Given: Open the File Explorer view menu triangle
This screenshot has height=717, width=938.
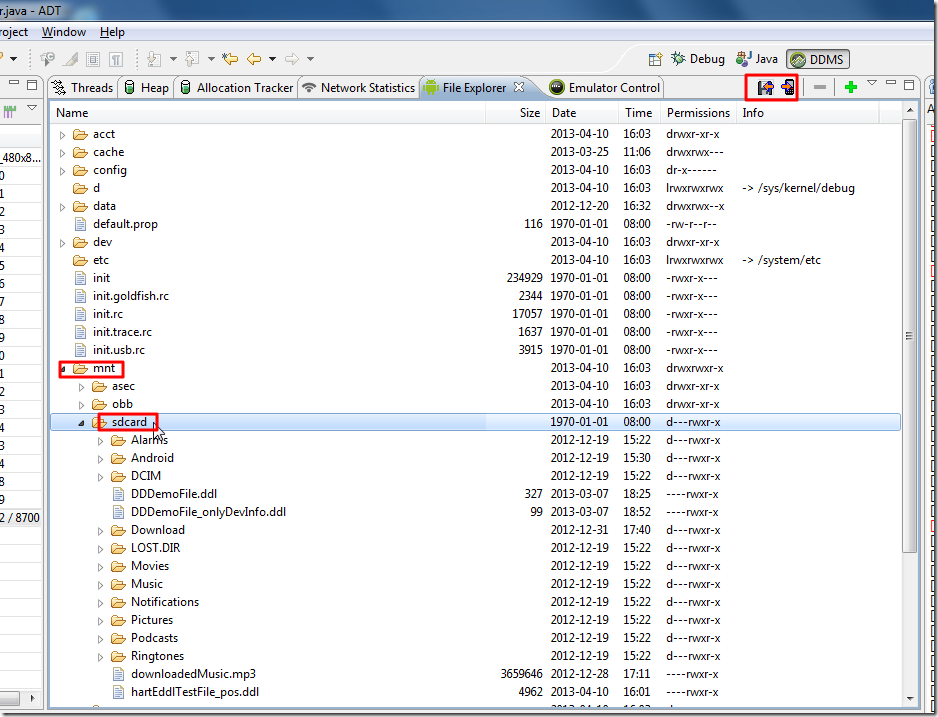Looking at the screenshot, I should click(x=872, y=83).
